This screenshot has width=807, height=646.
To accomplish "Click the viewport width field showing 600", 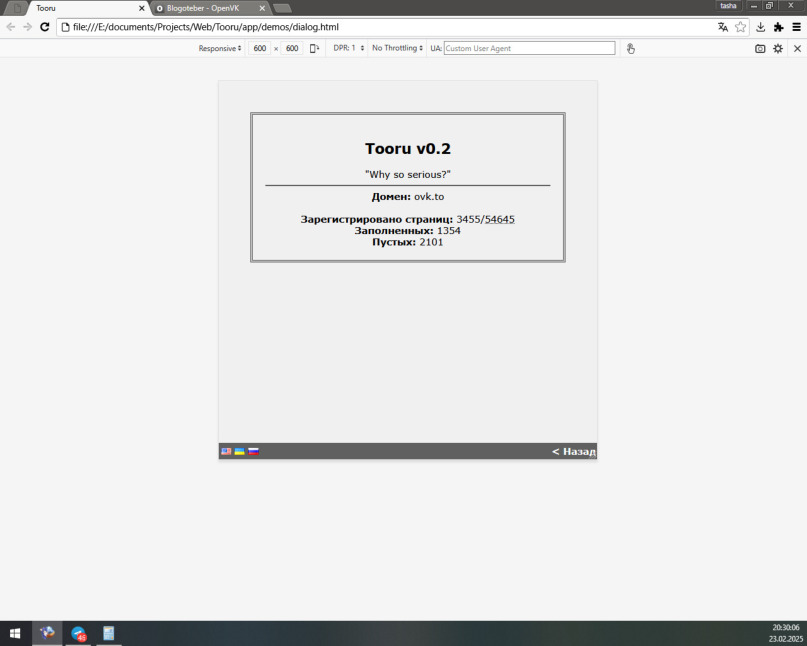I will (259, 48).
